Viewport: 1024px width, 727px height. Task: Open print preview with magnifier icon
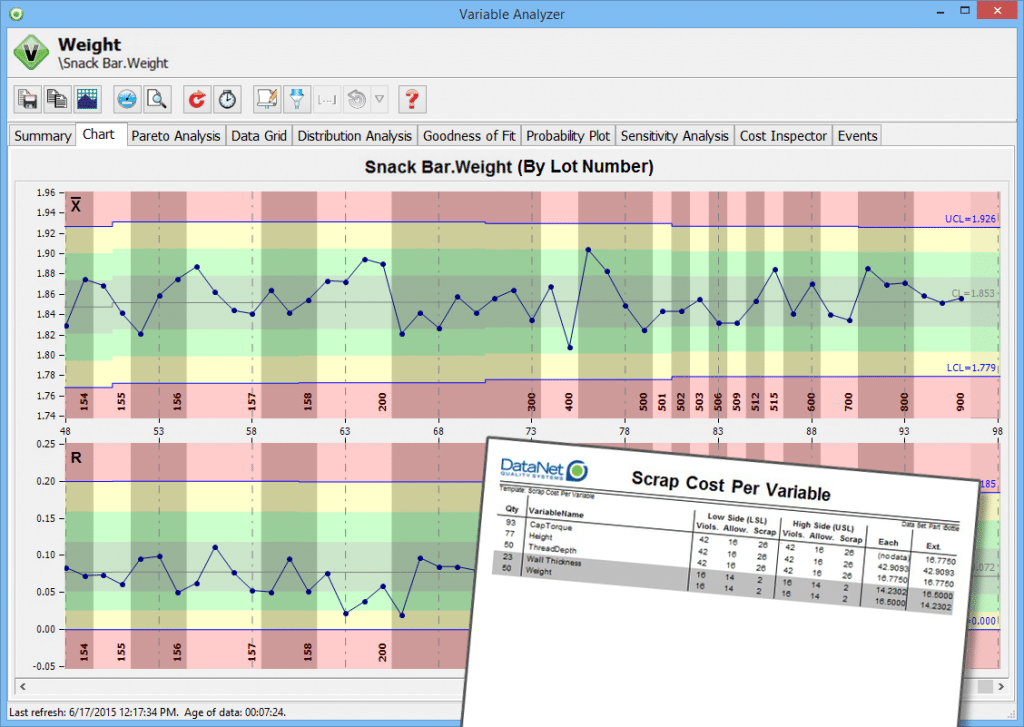[157, 99]
